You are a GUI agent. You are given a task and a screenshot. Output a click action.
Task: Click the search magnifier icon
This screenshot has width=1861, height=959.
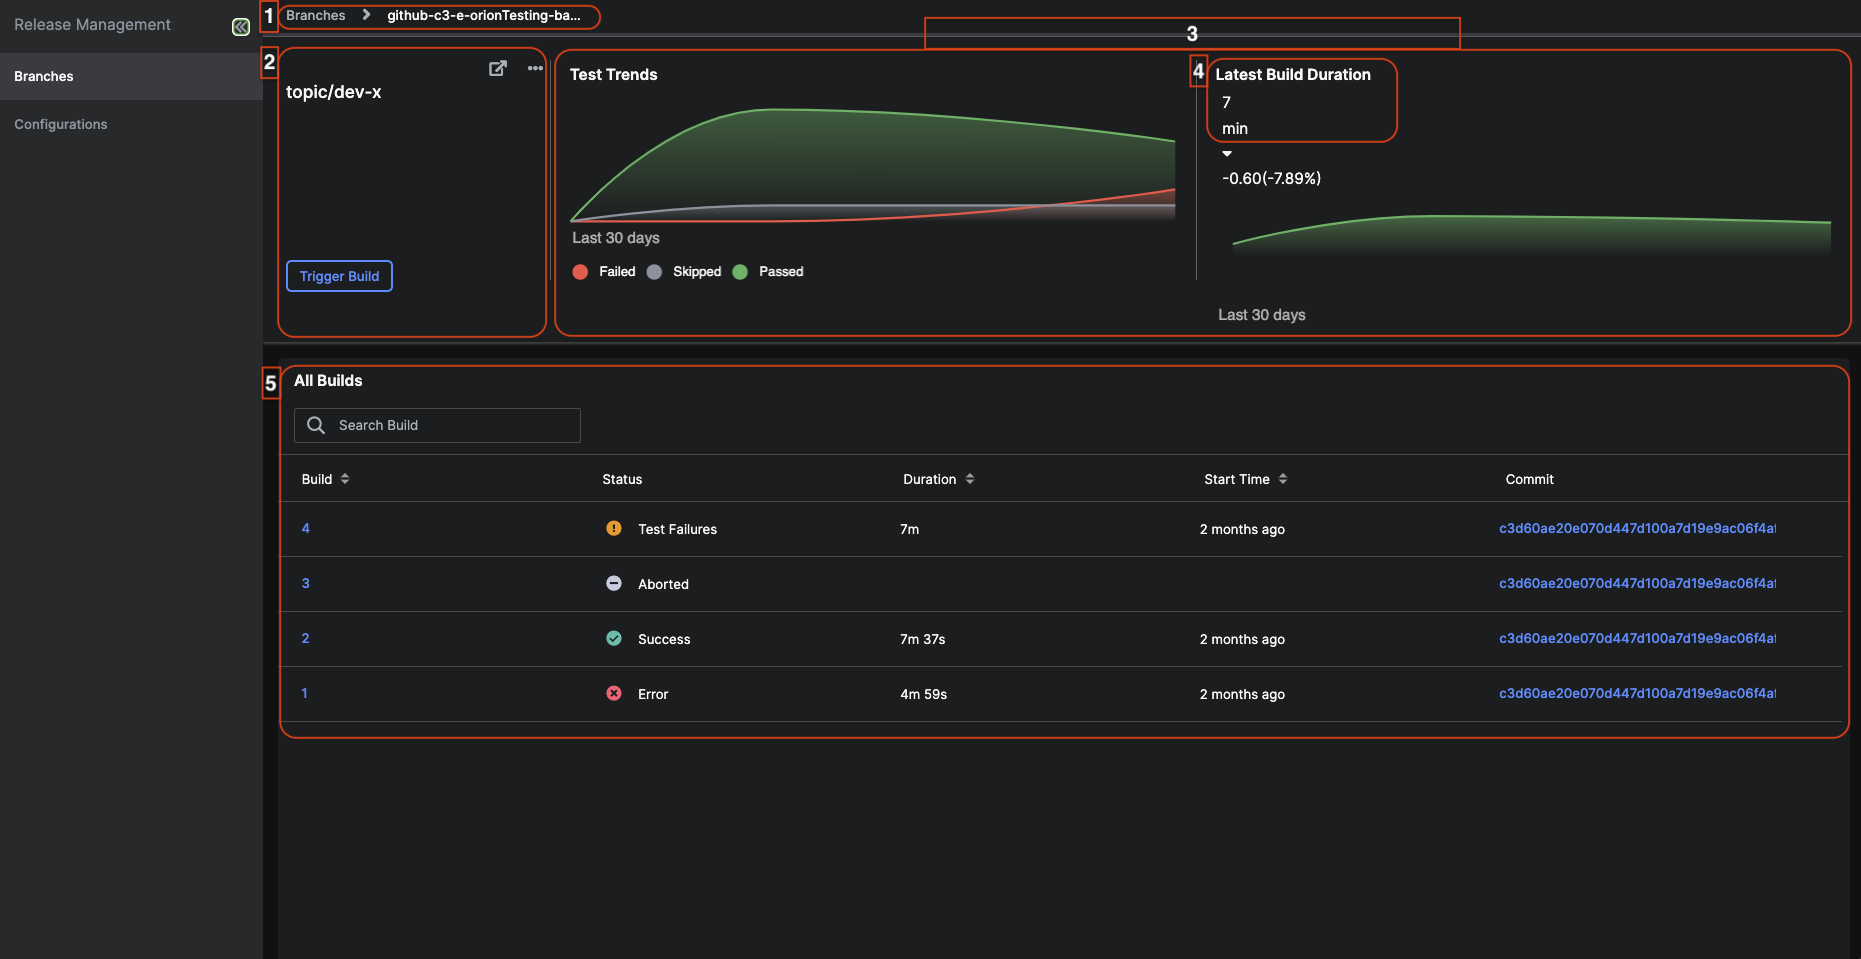click(316, 425)
